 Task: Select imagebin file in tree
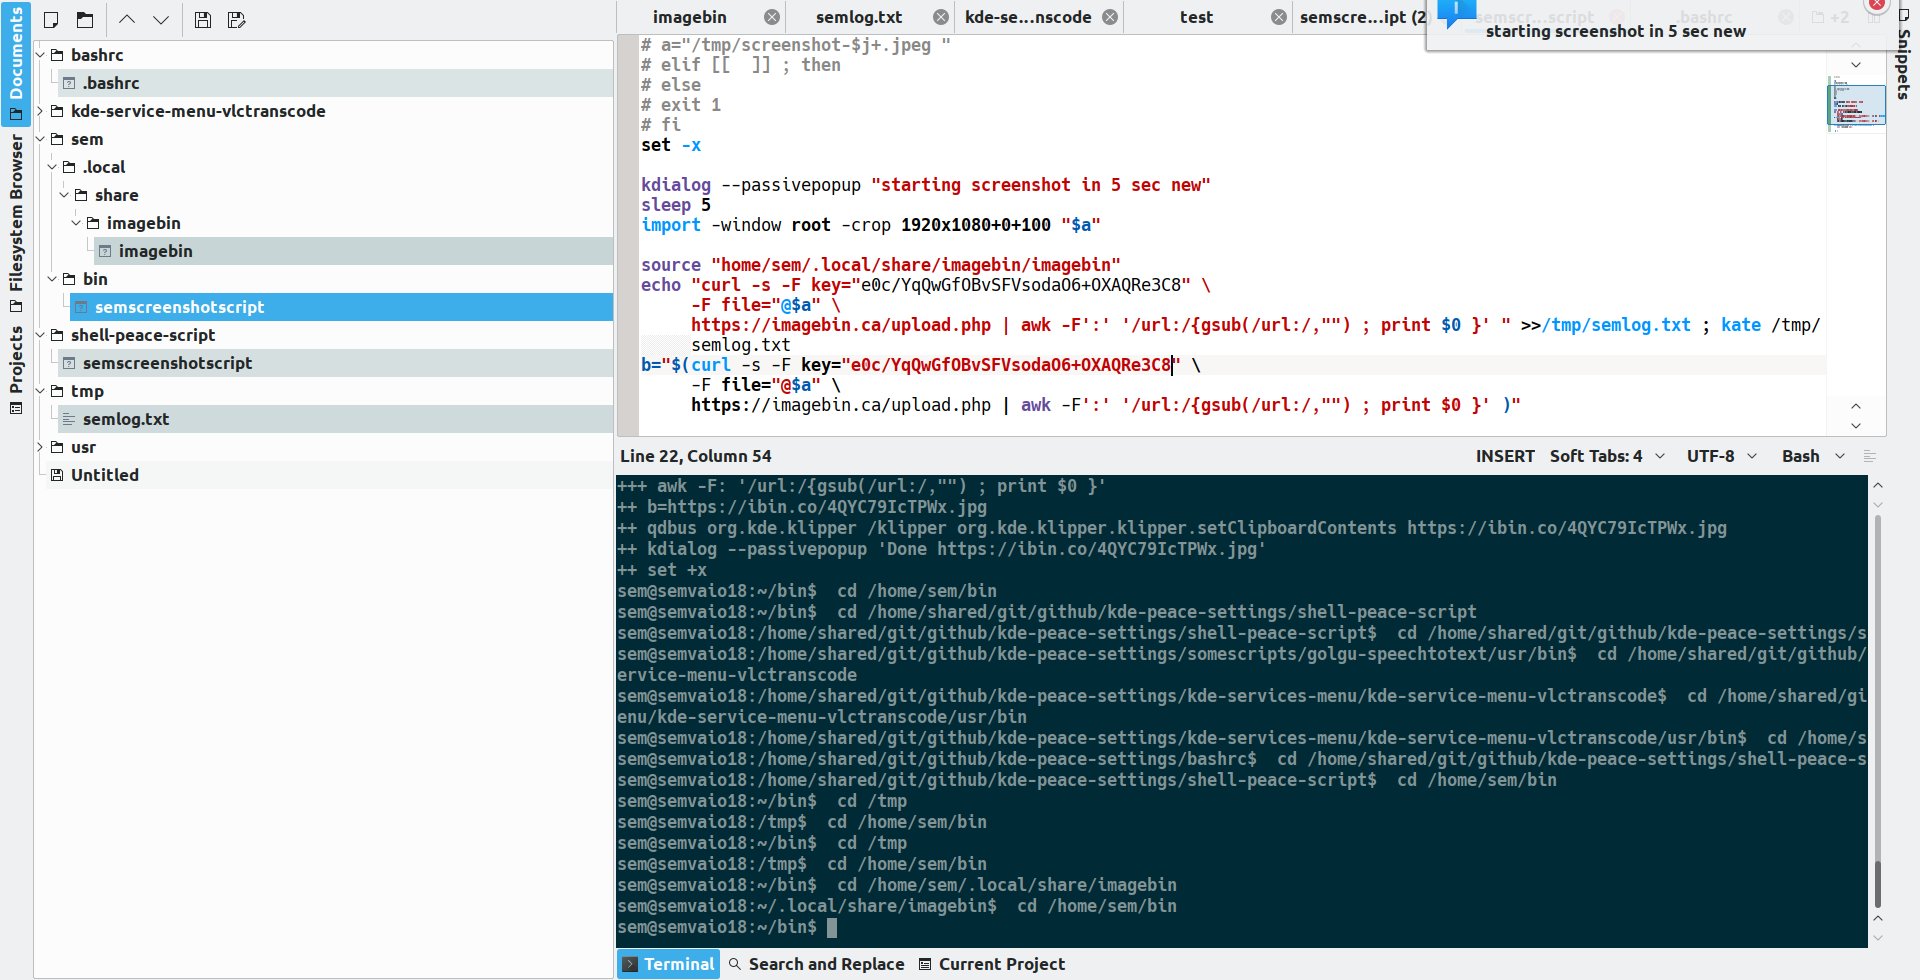click(355, 251)
